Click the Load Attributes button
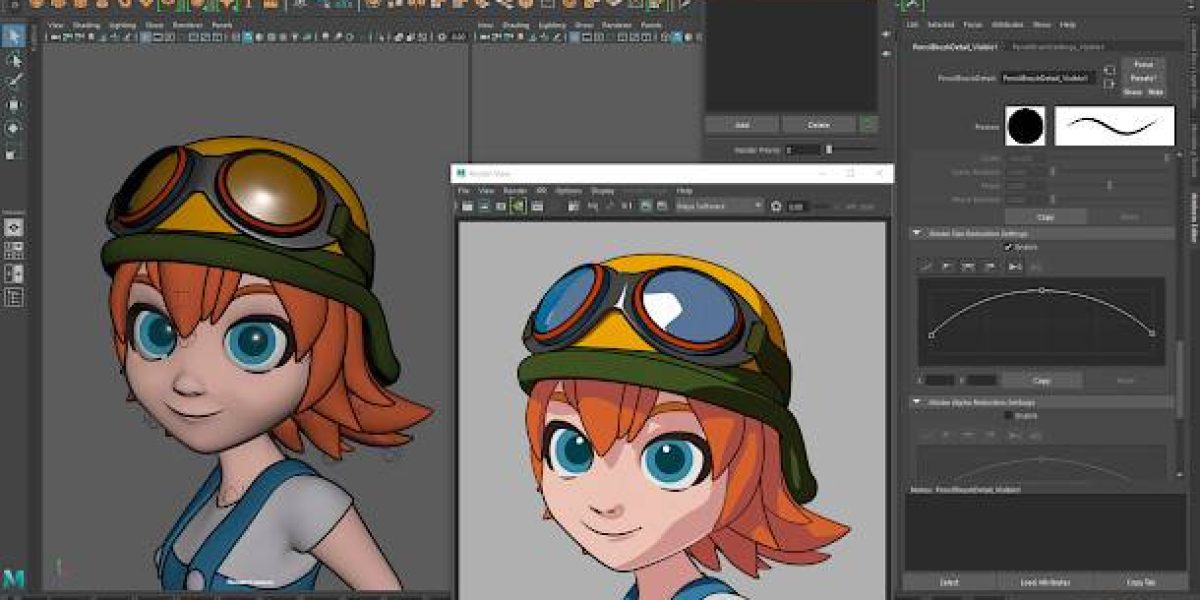1200x600 pixels. 1047,582
